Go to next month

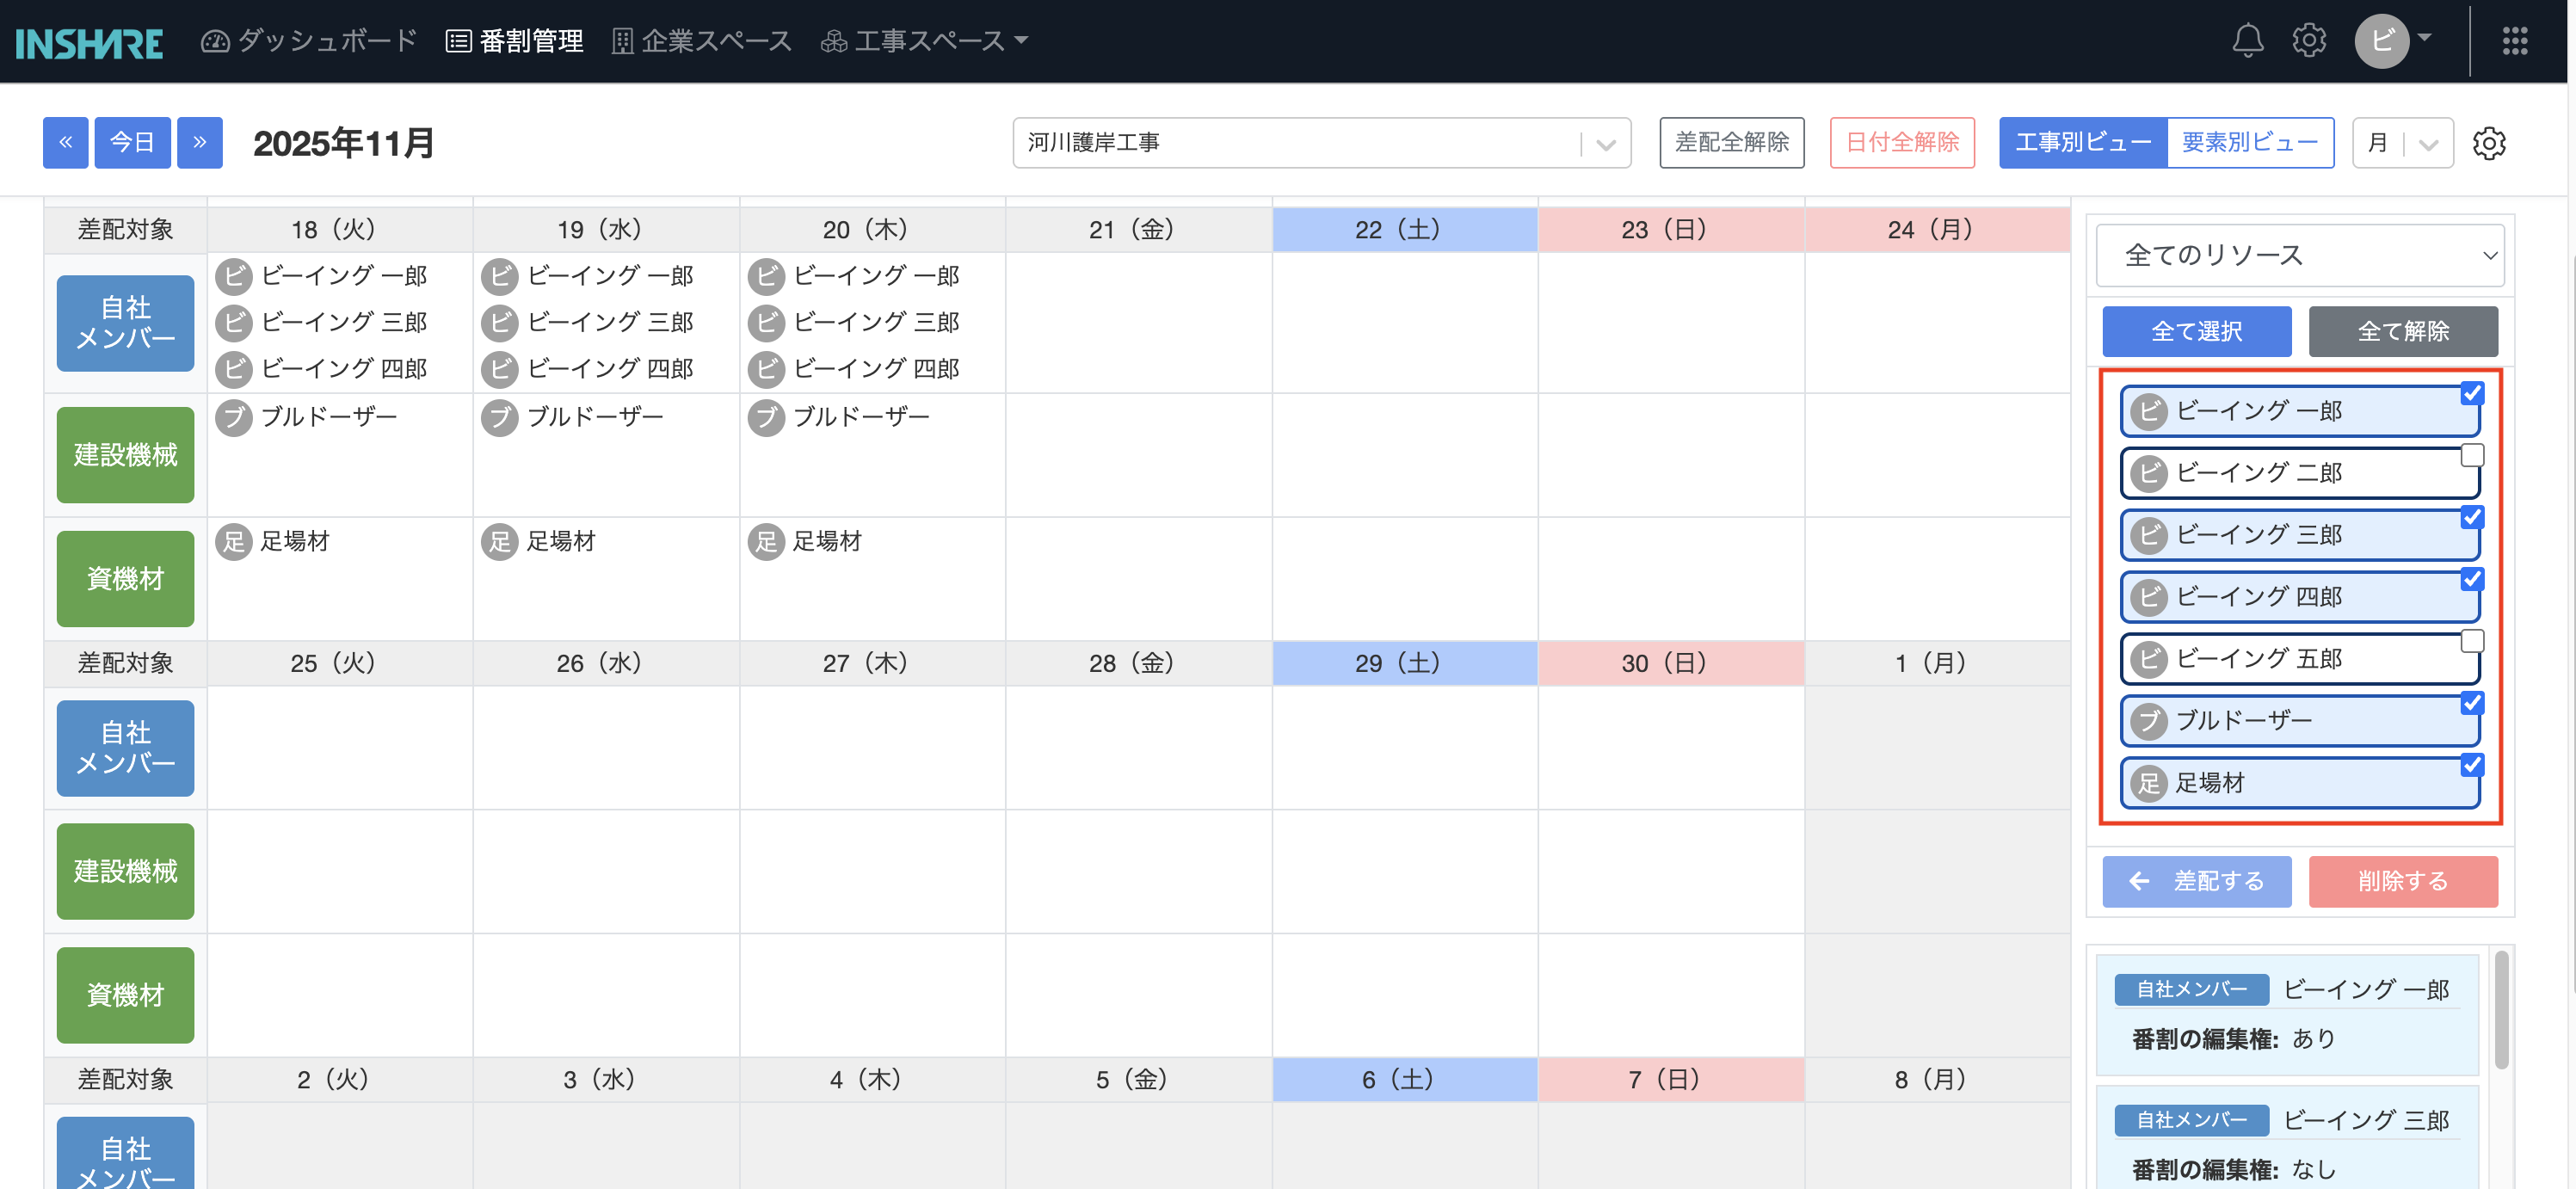(x=200, y=143)
